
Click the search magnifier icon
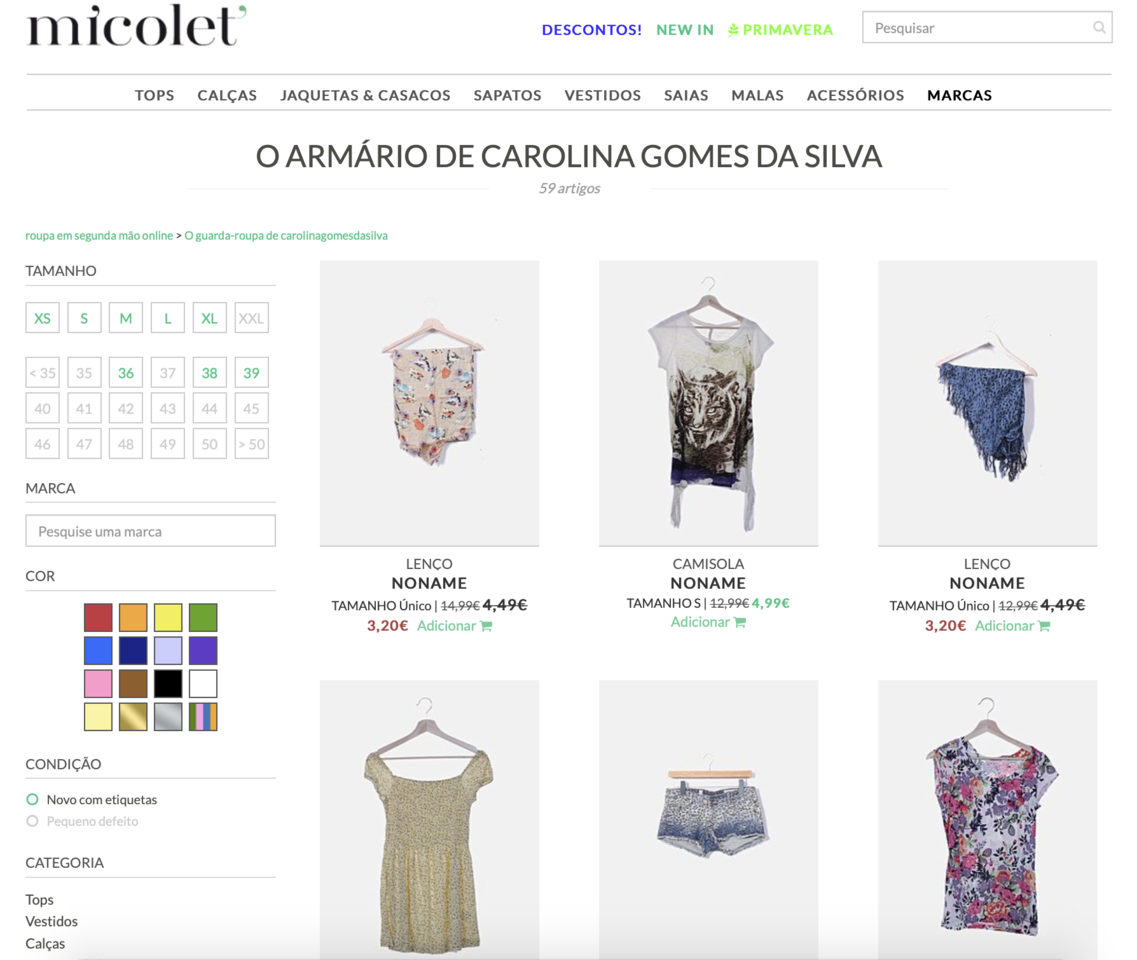tap(1099, 28)
